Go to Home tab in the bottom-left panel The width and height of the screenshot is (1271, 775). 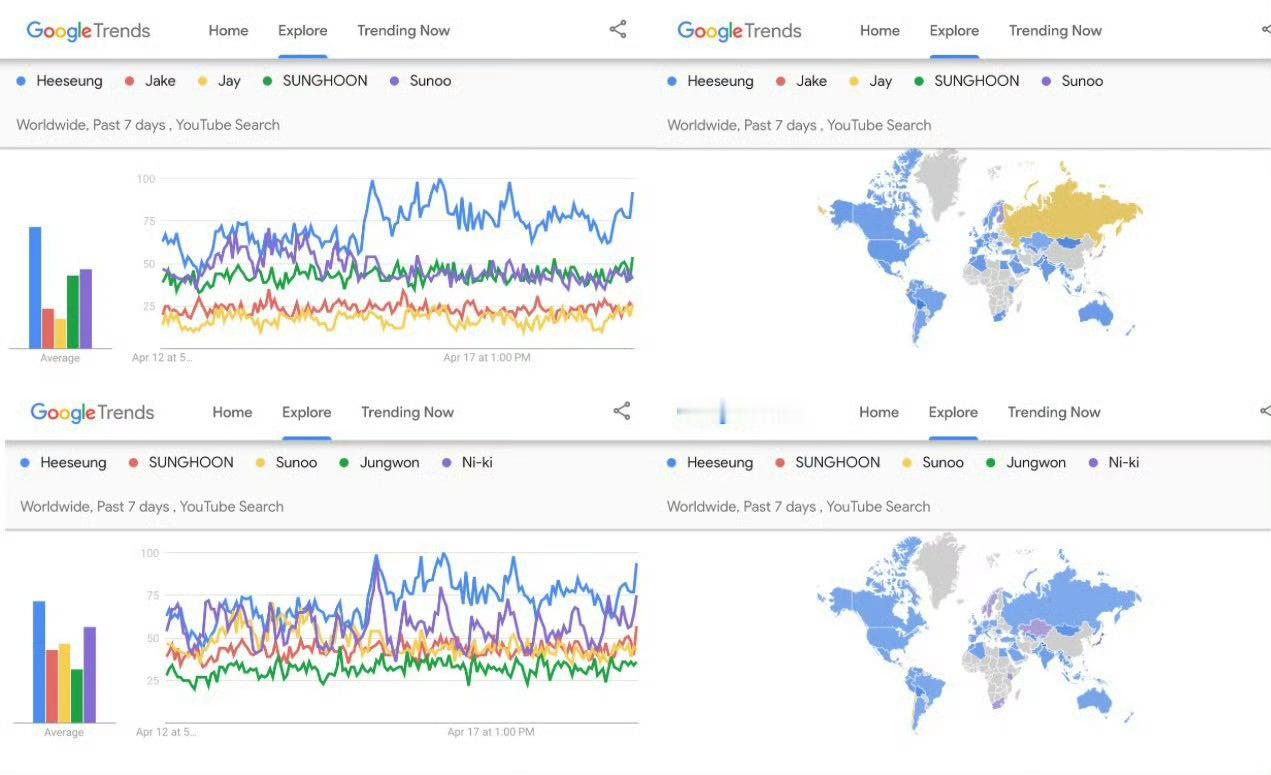pyautogui.click(x=232, y=412)
